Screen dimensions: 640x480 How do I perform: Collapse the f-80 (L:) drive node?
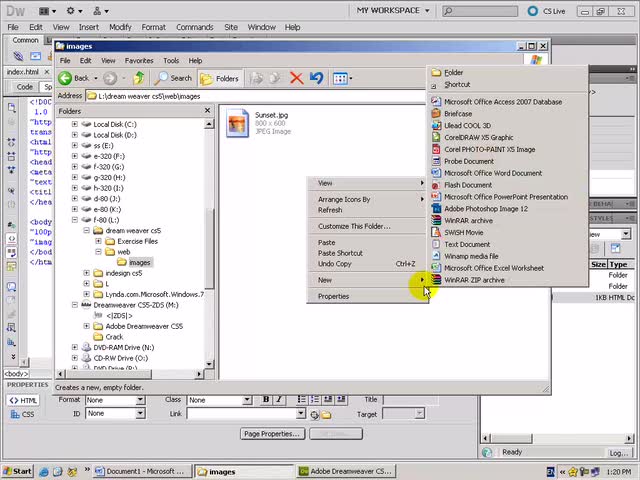tap(75, 220)
